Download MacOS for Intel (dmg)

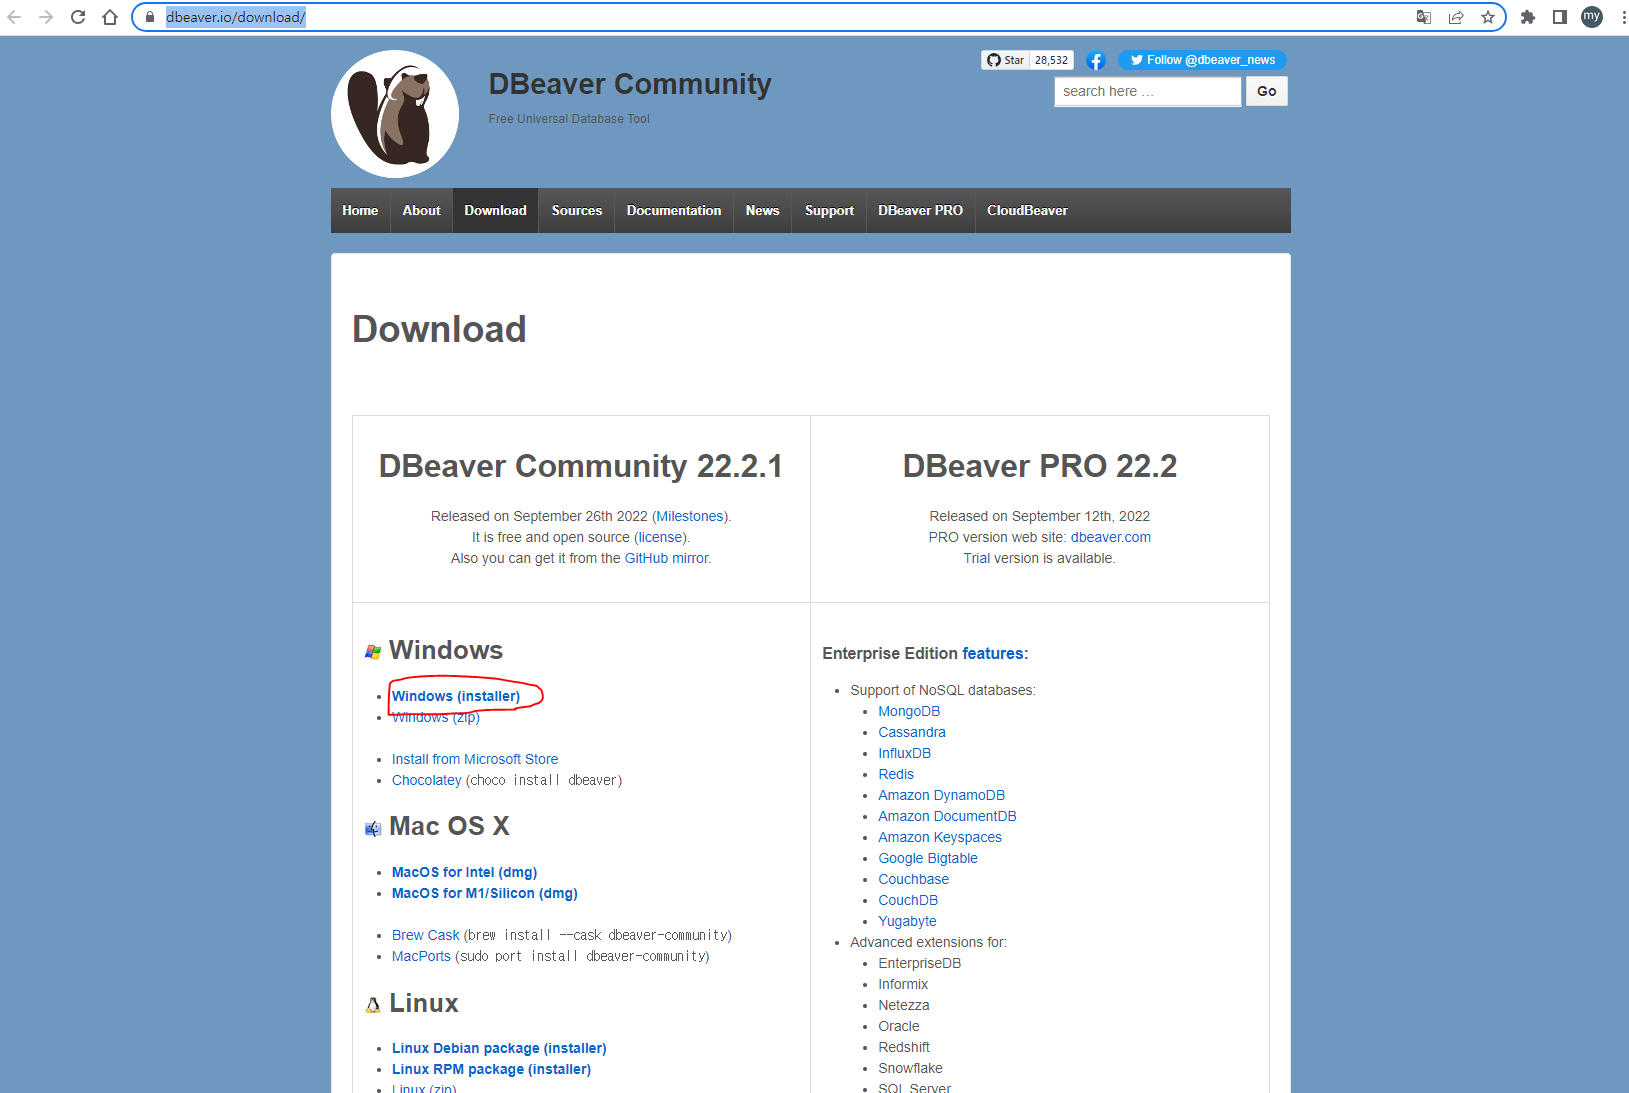[x=464, y=872]
